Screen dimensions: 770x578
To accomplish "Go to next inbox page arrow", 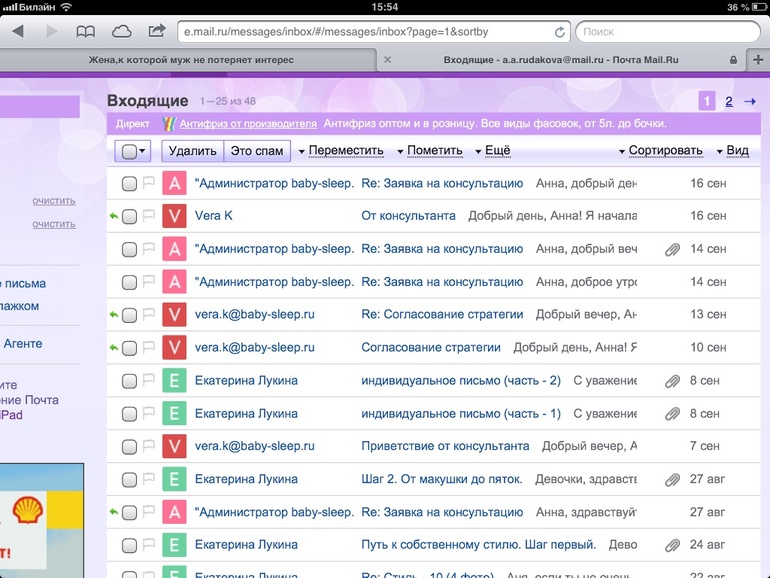I will tap(750, 101).
